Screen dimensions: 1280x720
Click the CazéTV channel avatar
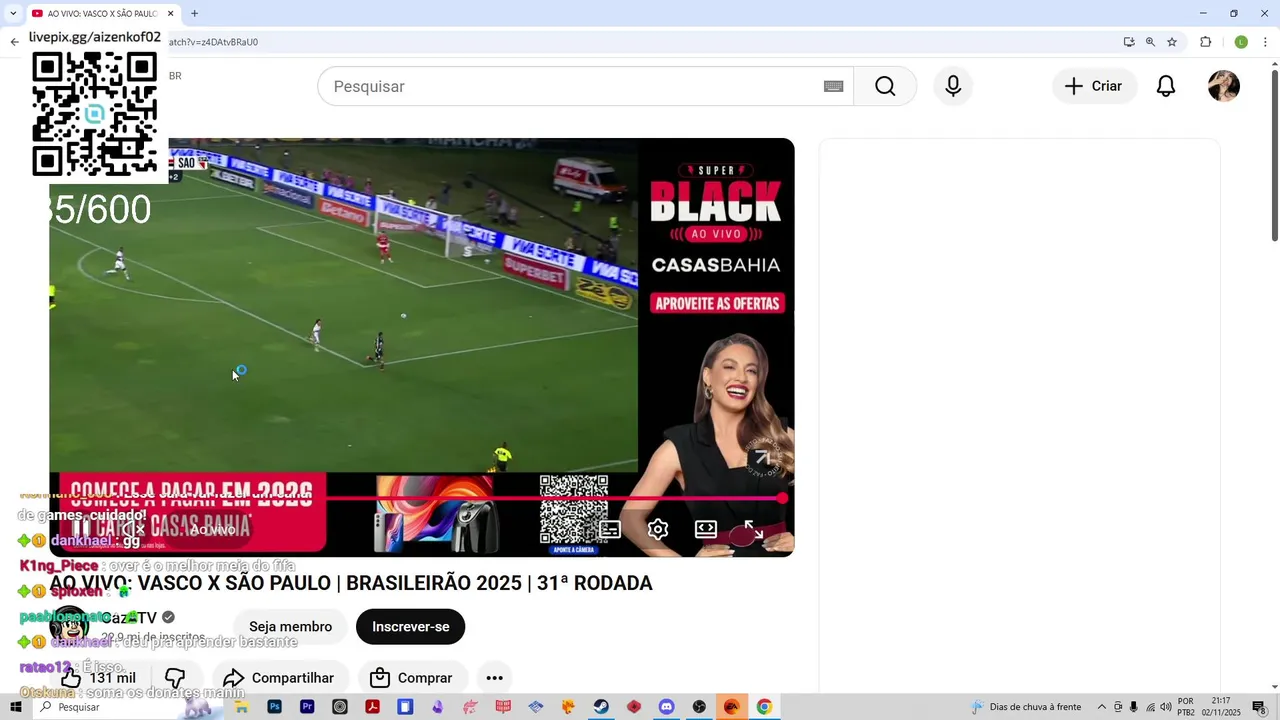[69, 626]
